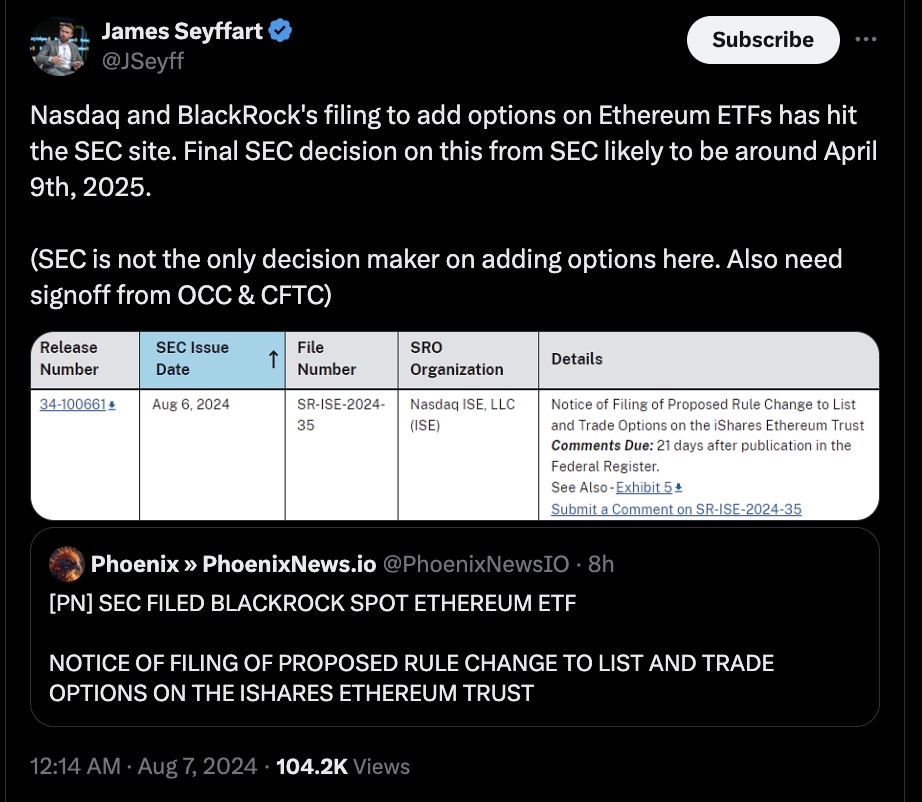Click the Release Number column header

[69, 358]
